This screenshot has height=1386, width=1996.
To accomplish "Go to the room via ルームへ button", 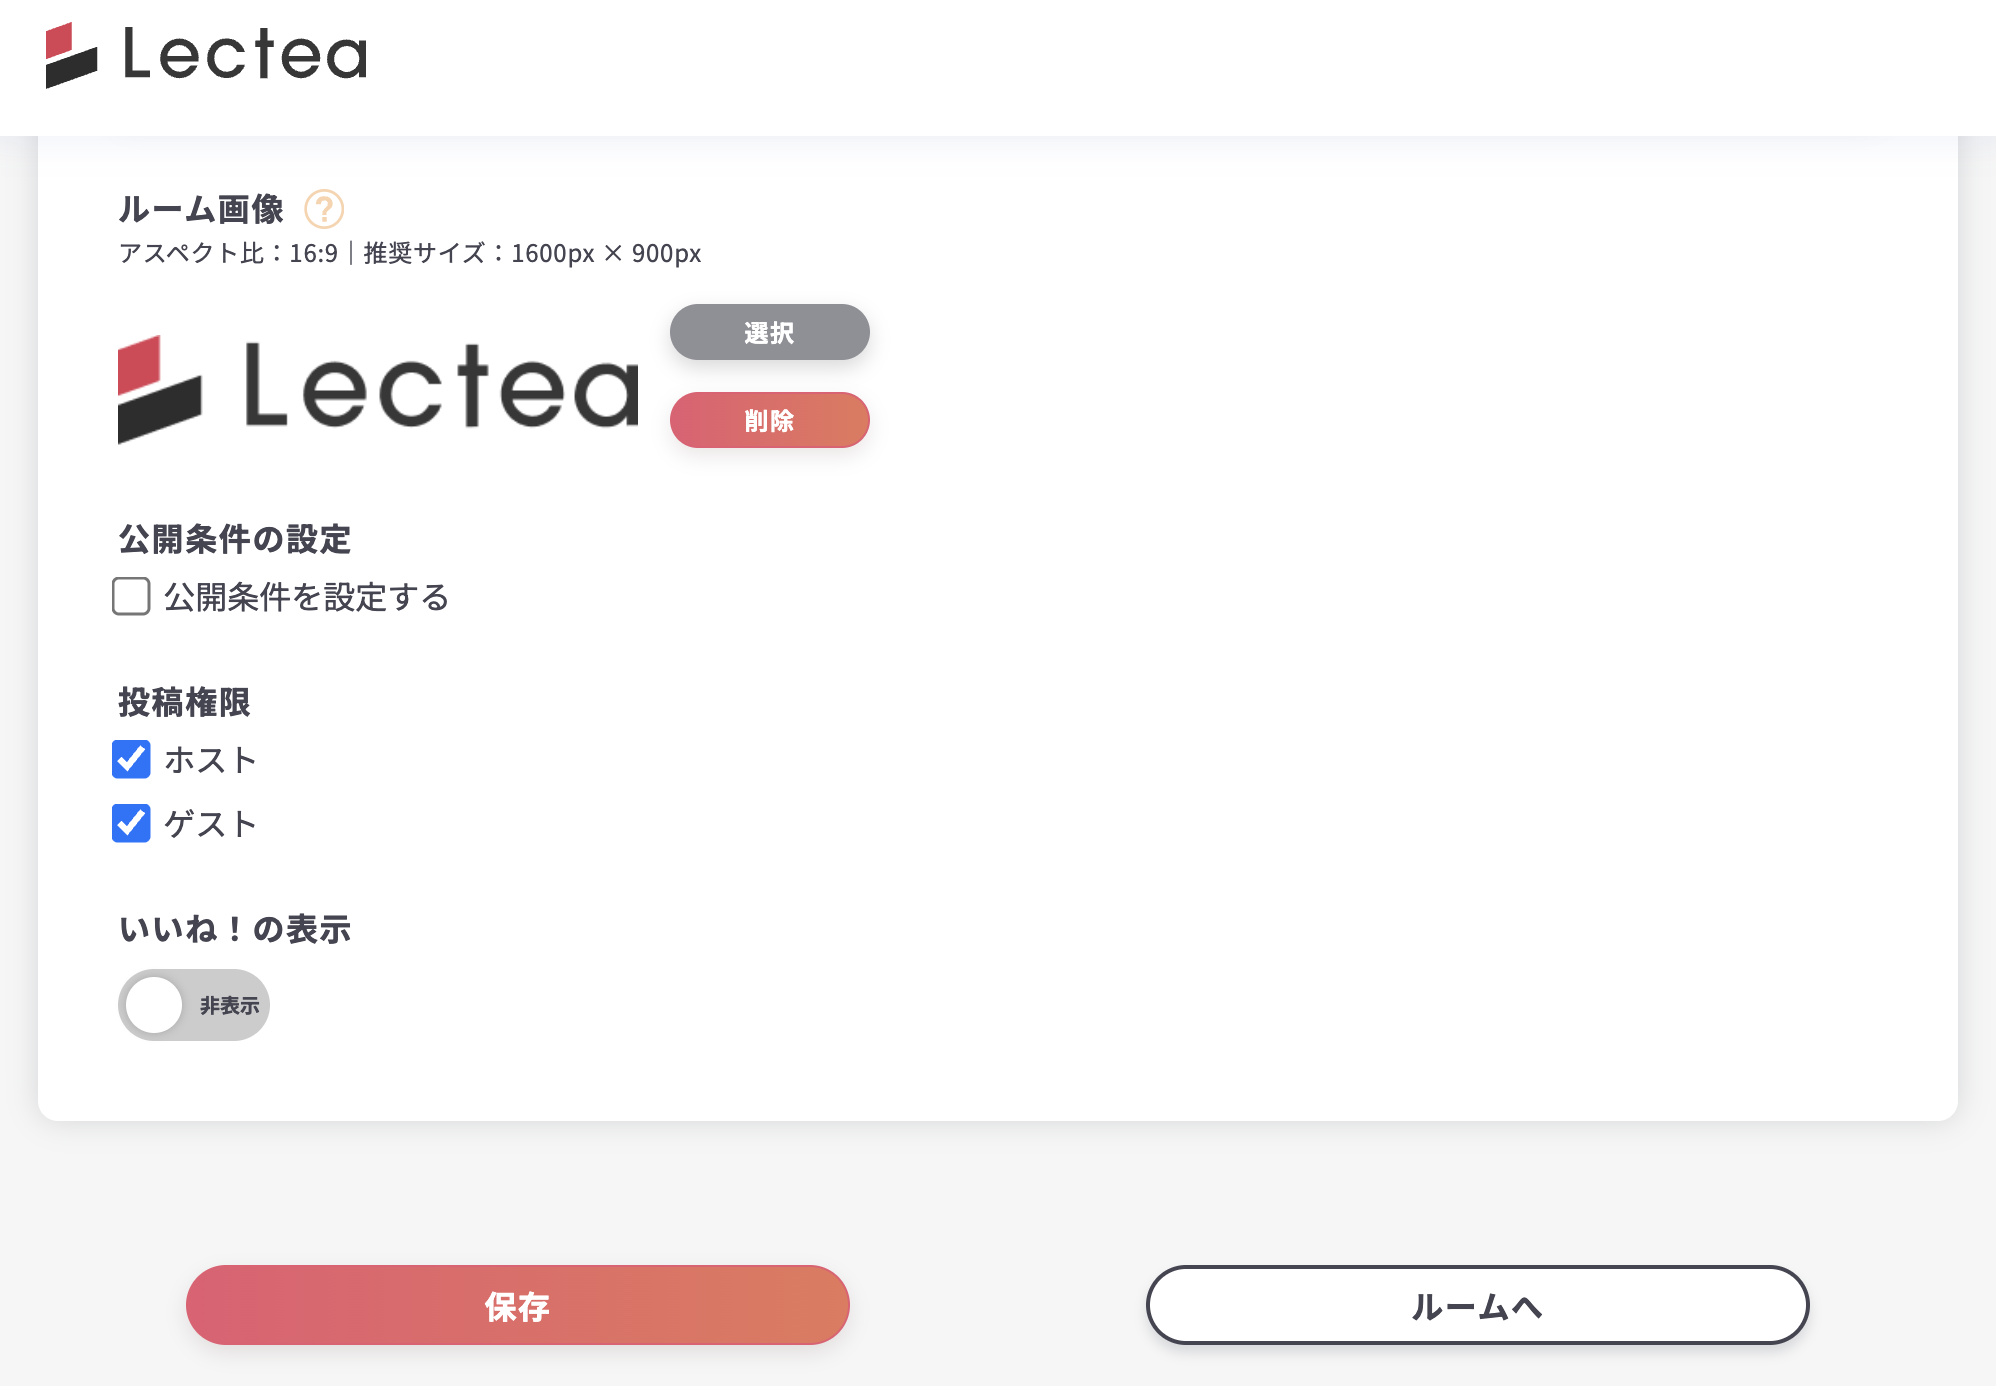I will [x=1477, y=1305].
